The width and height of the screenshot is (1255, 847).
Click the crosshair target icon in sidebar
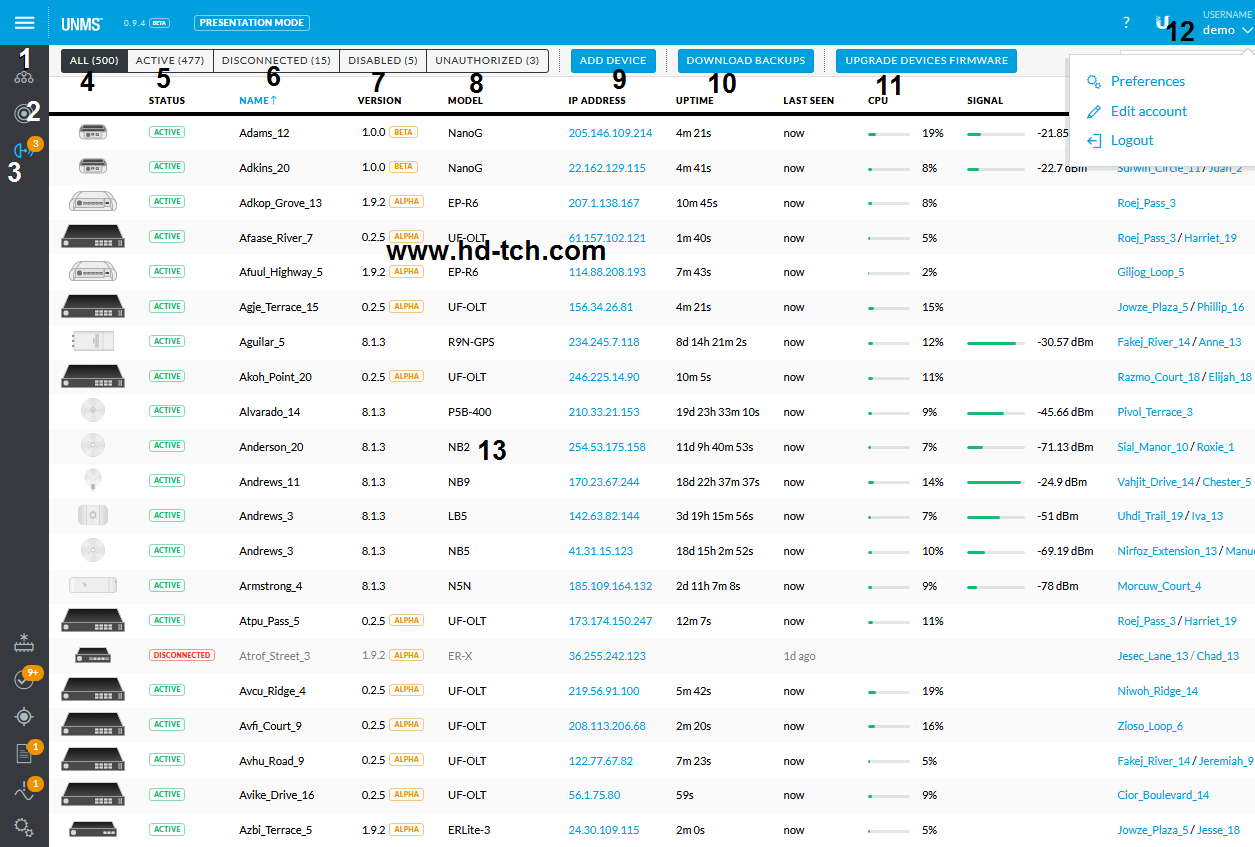(x=24, y=716)
